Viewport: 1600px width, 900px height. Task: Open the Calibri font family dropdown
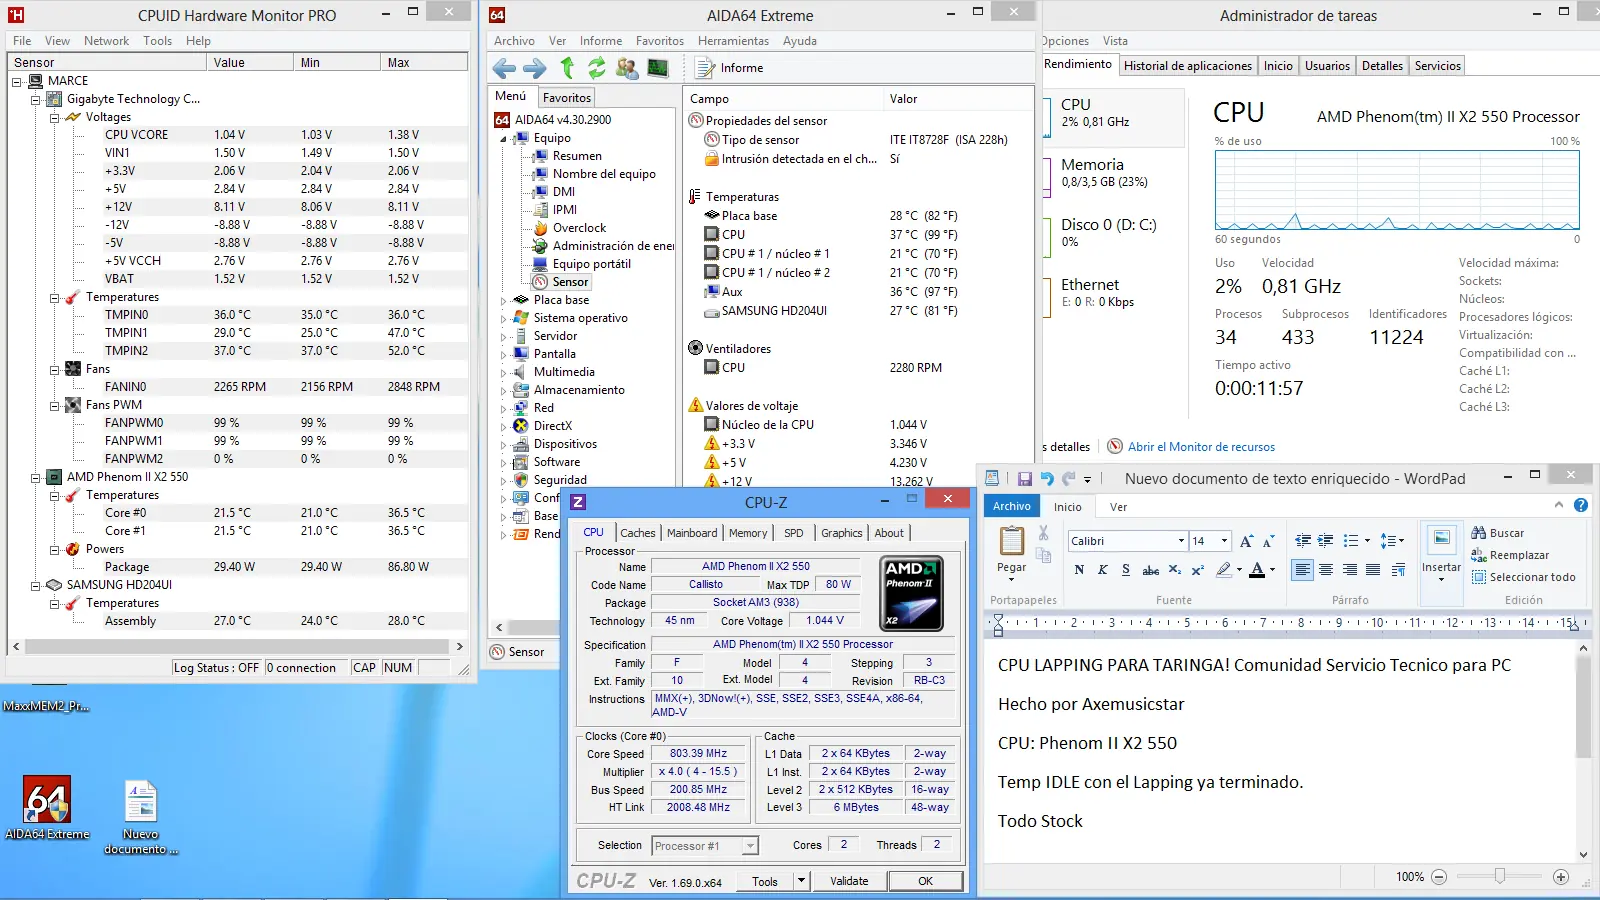click(1181, 541)
